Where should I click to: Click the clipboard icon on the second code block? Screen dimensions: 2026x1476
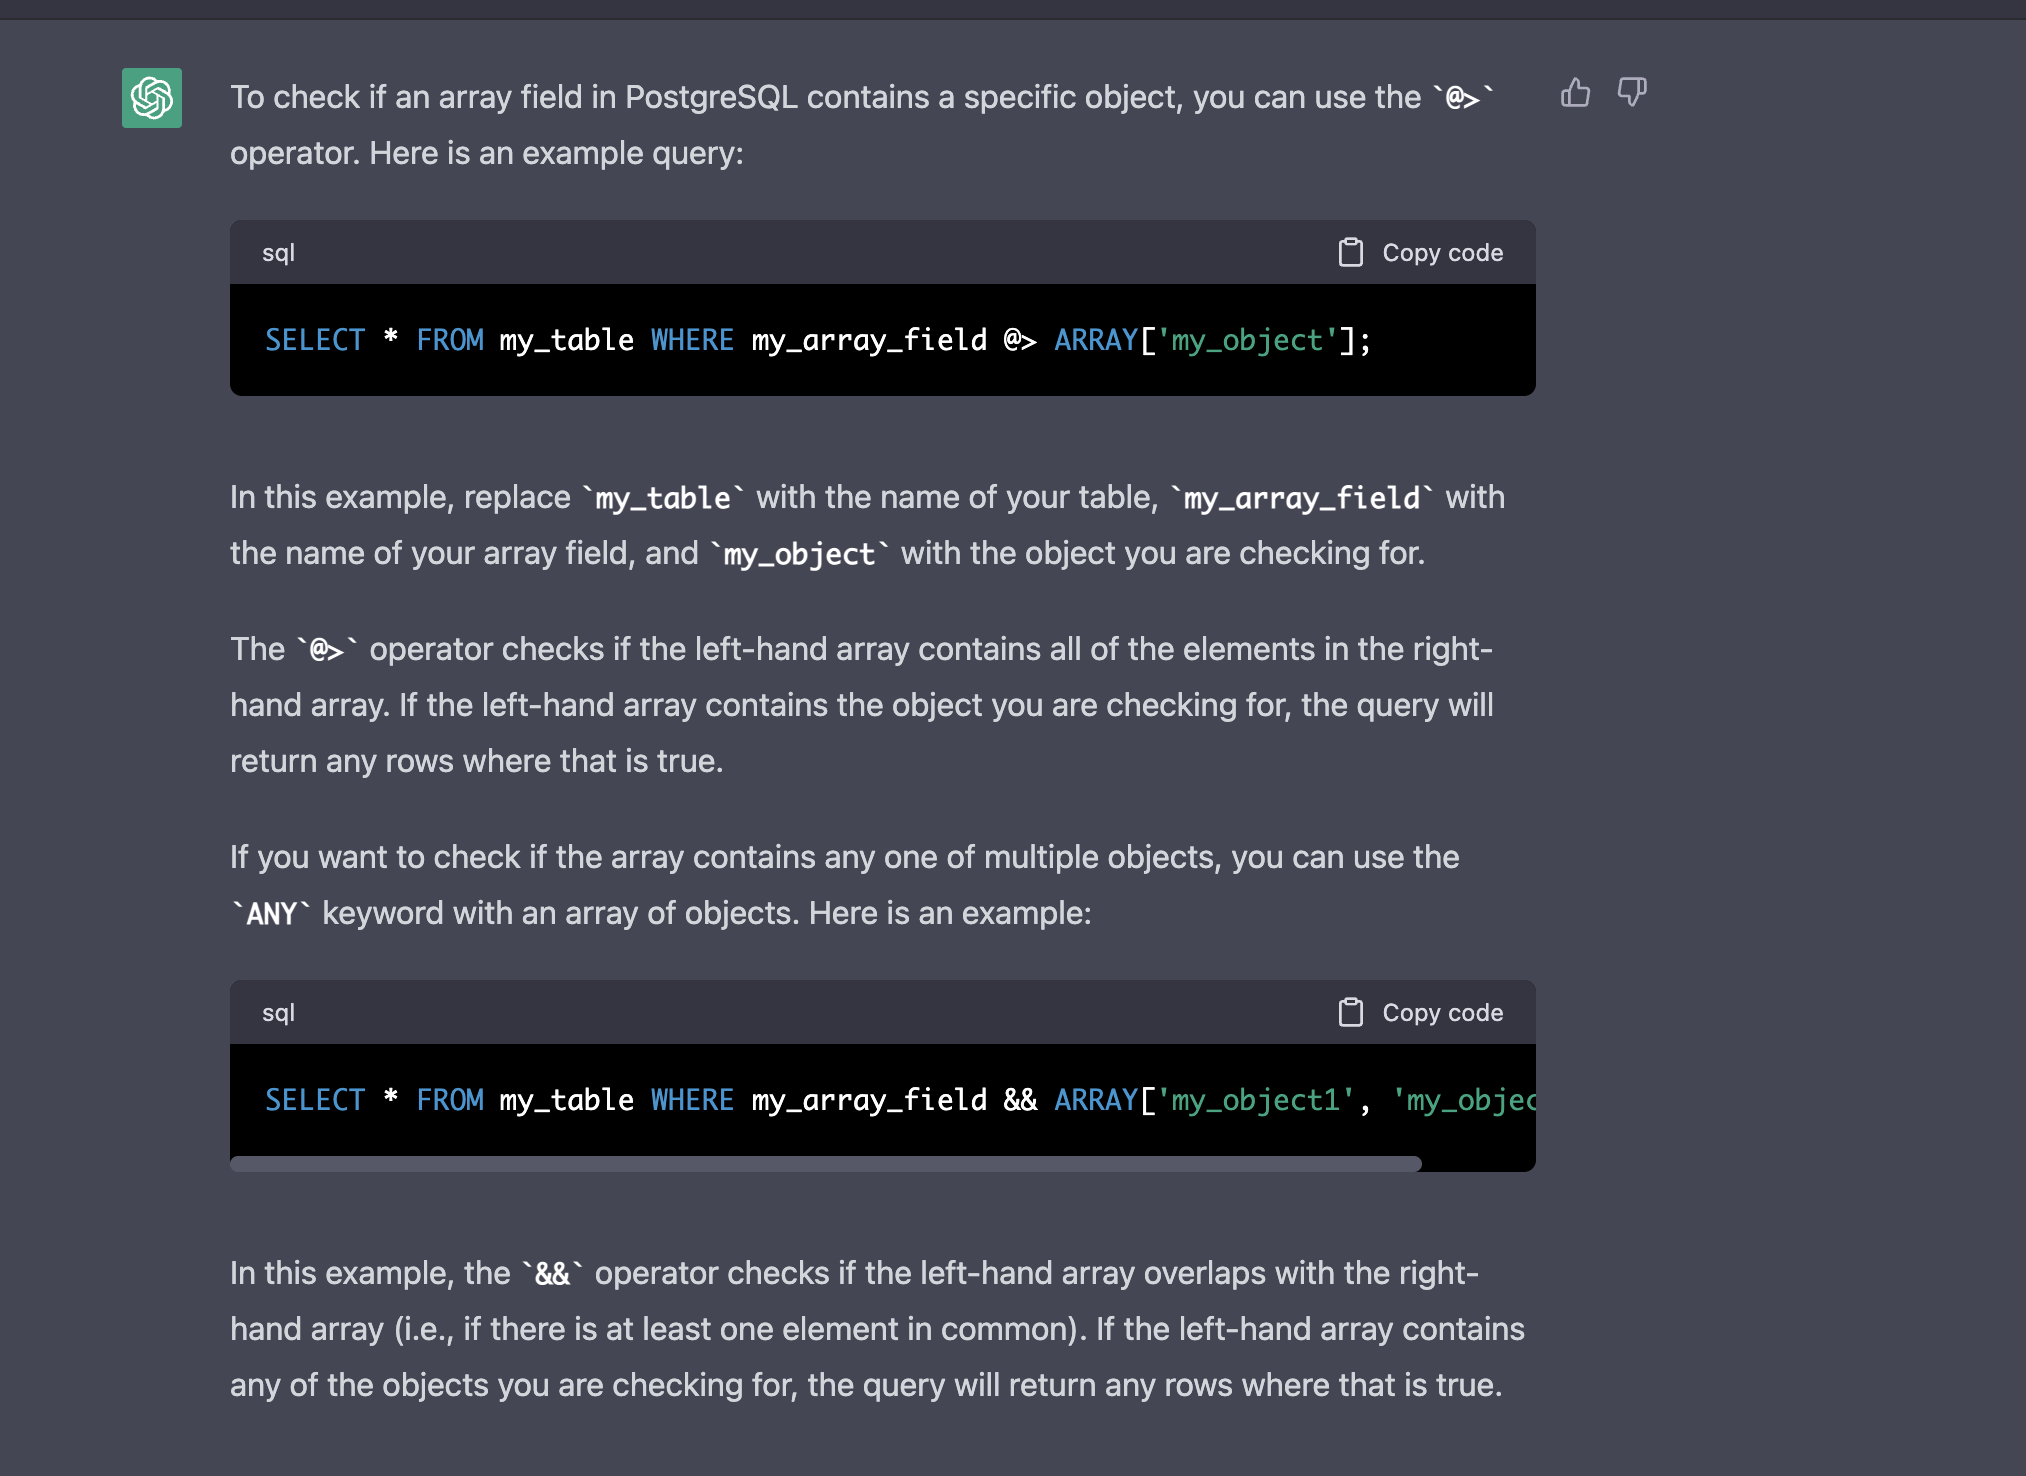click(1350, 1012)
